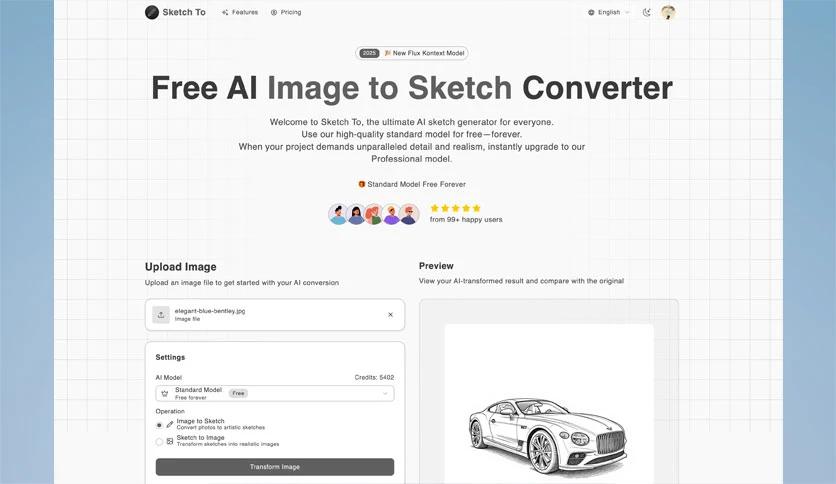The width and height of the screenshot is (836, 484).
Task: Click the Standard Model Free Forever label
Action: (416, 184)
